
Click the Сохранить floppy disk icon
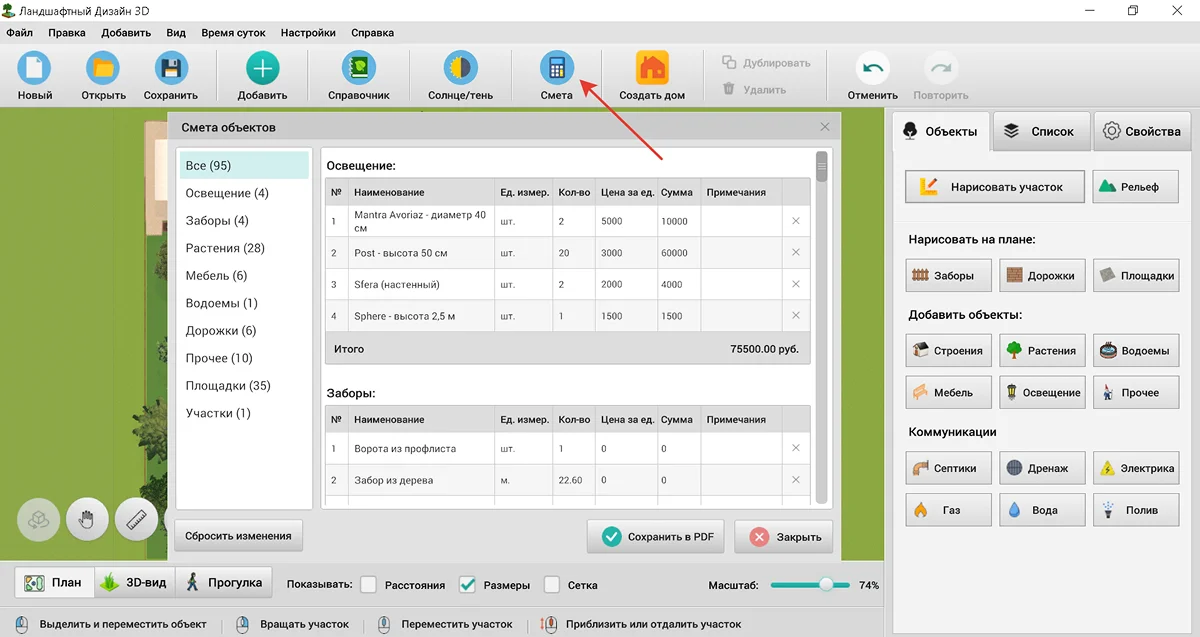pos(171,70)
